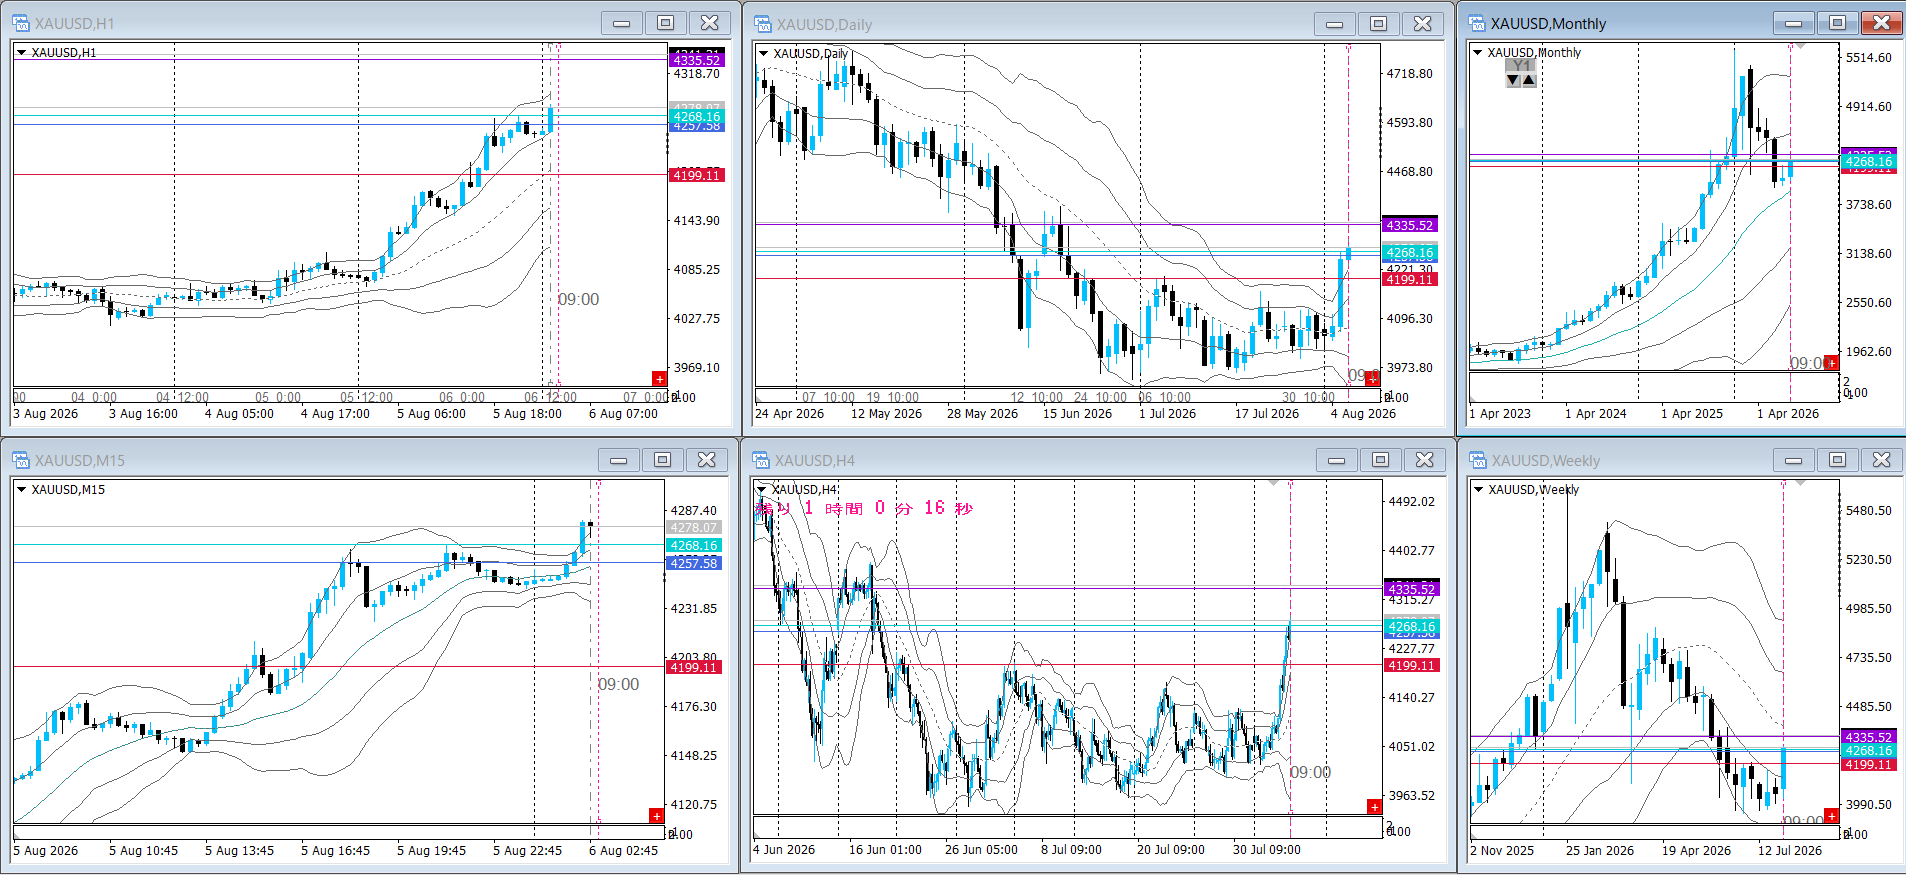Close the XAUUSD,H1 chart window

tap(710, 23)
